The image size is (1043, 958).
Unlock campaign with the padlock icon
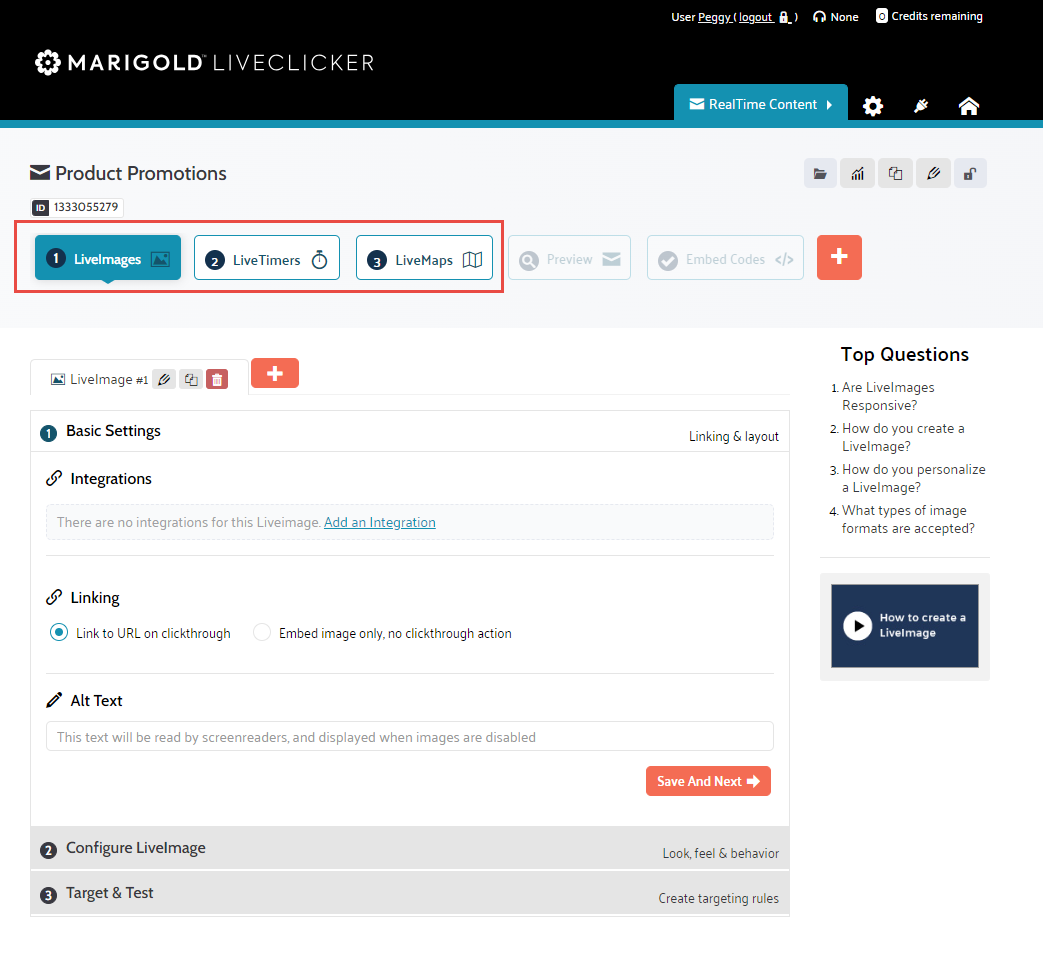point(969,173)
